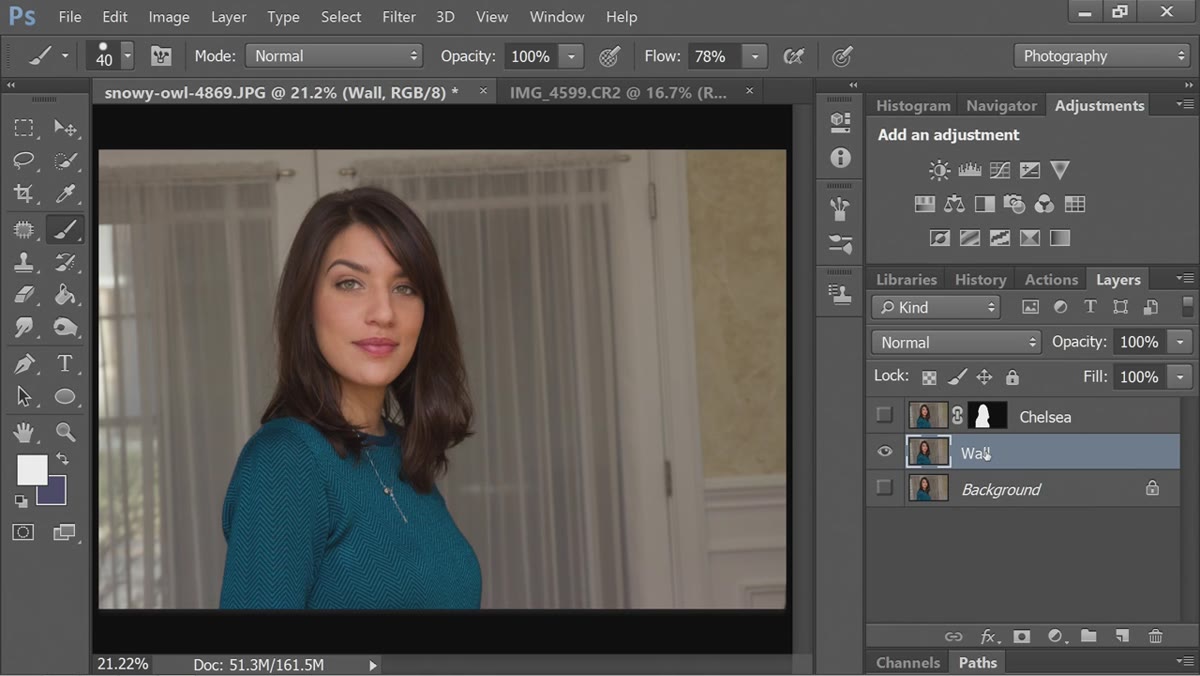The height and width of the screenshot is (676, 1200).
Task: Toggle pressure for size button
Action: 843,56
